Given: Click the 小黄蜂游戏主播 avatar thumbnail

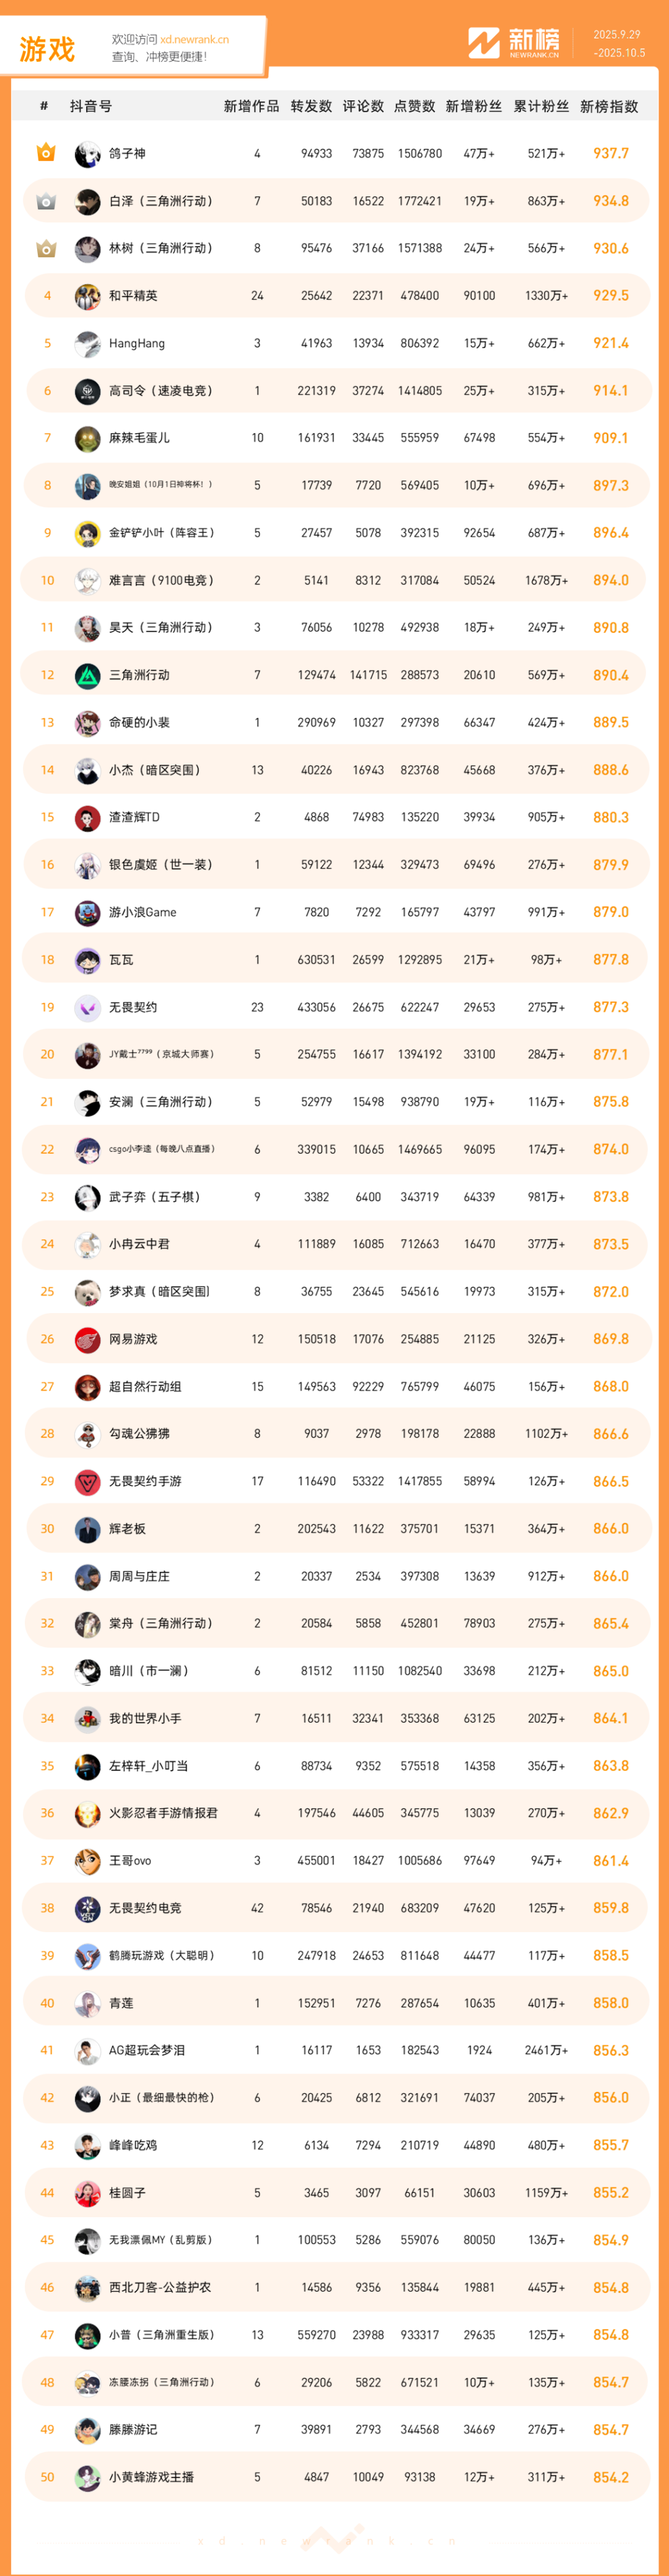Looking at the screenshot, I should pos(88,2477).
